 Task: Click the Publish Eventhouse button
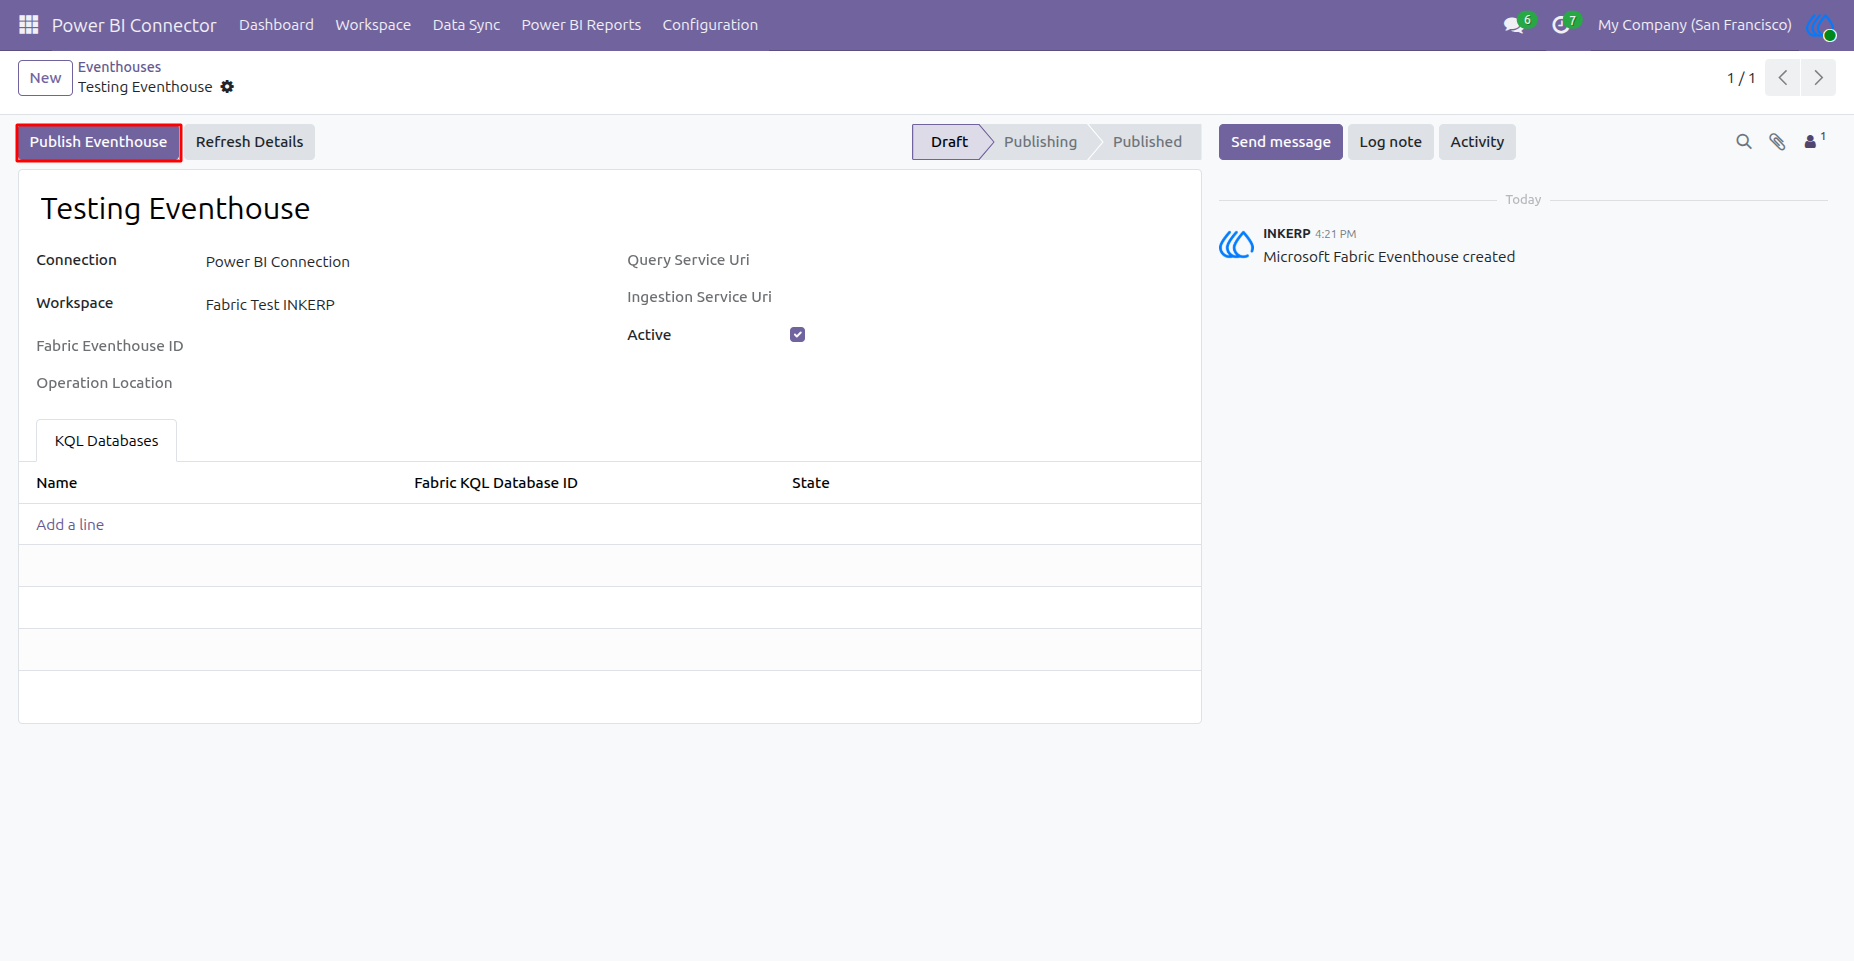[x=98, y=142]
